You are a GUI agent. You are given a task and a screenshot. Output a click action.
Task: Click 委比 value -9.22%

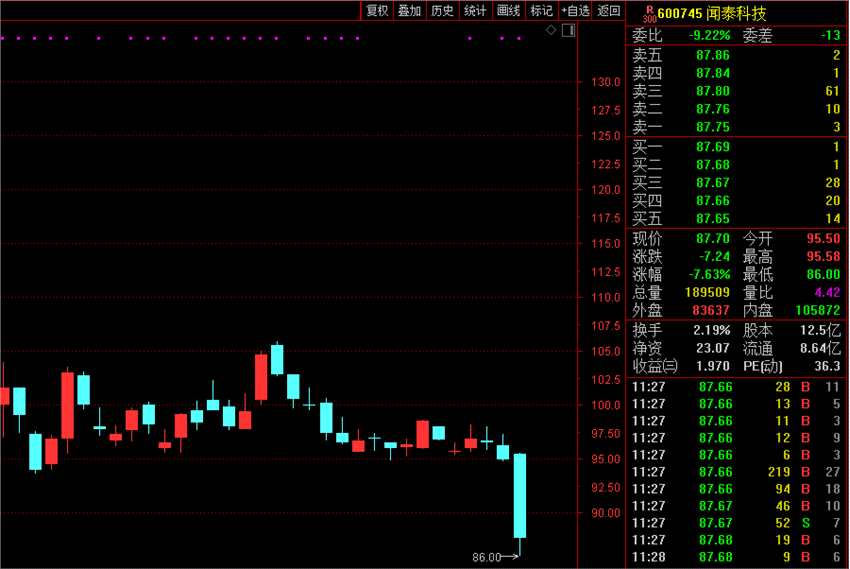(710, 35)
